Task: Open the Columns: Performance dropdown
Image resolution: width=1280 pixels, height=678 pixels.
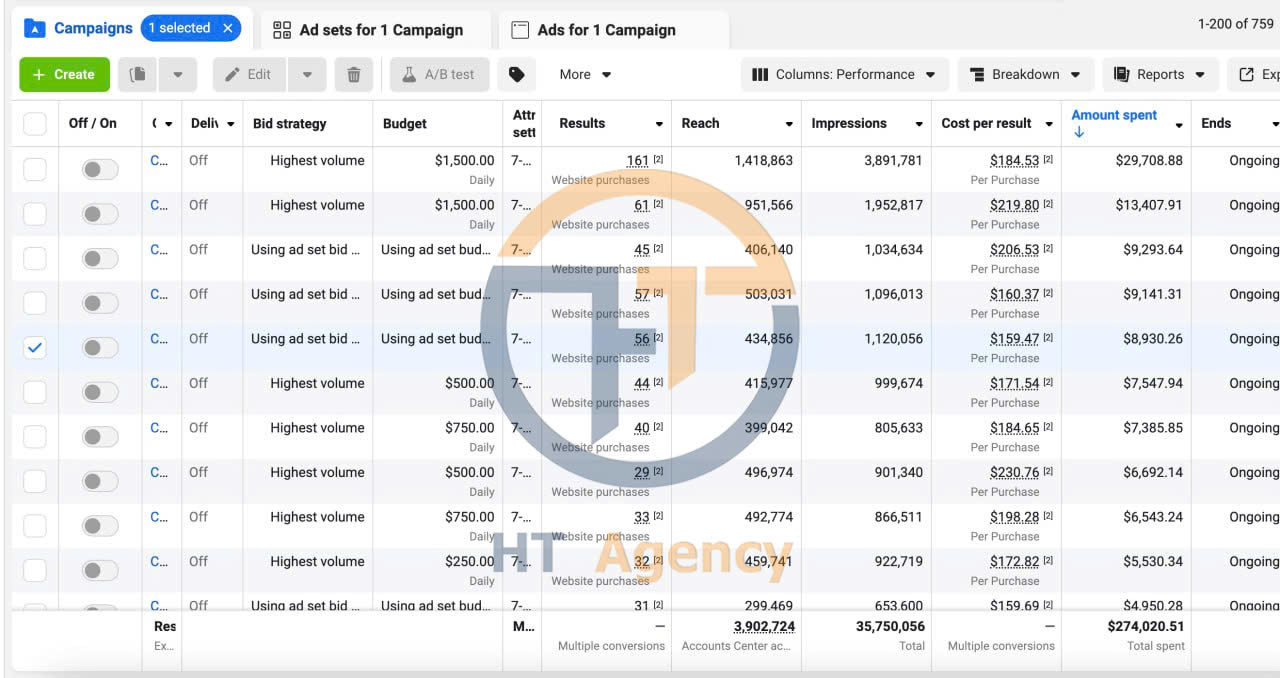Action: (843, 74)
